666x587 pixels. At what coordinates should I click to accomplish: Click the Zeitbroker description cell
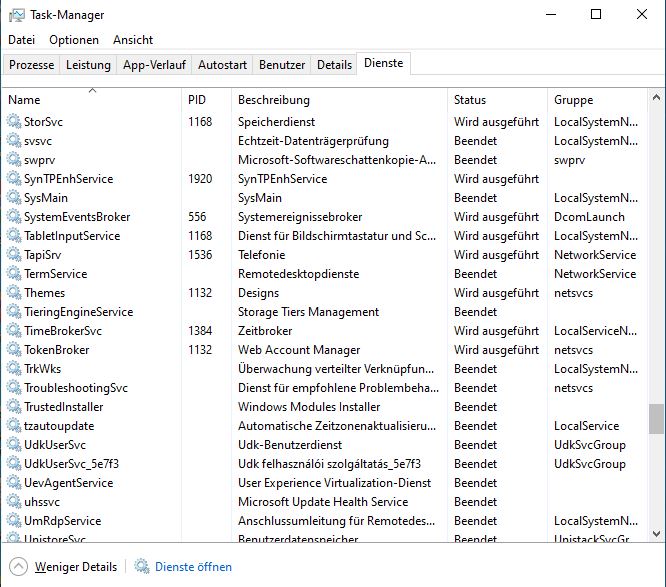click(265, 331)
